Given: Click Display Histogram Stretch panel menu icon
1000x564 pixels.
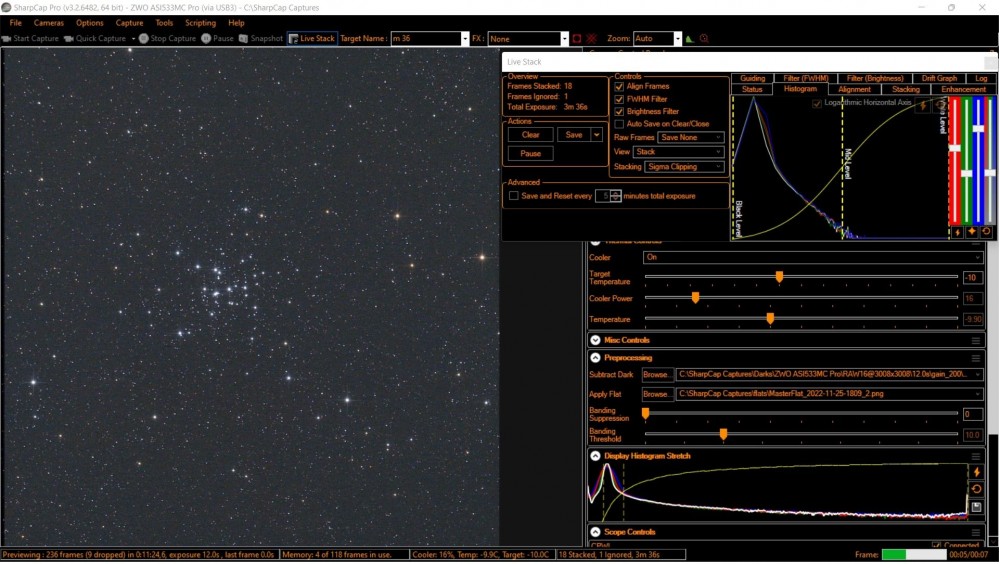Looking at the screenshot, I should point(976,456).
